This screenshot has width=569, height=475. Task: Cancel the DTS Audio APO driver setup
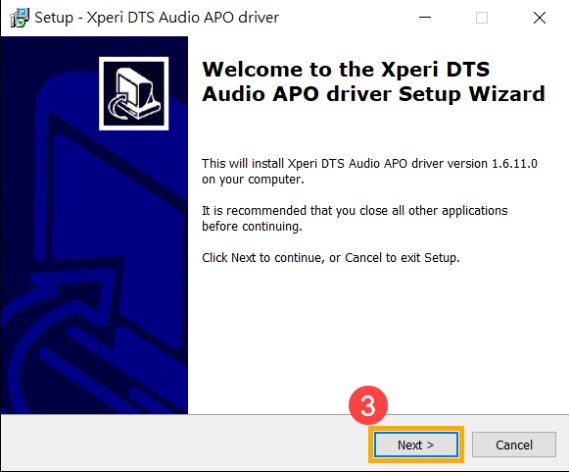click(x=514, y=445)
